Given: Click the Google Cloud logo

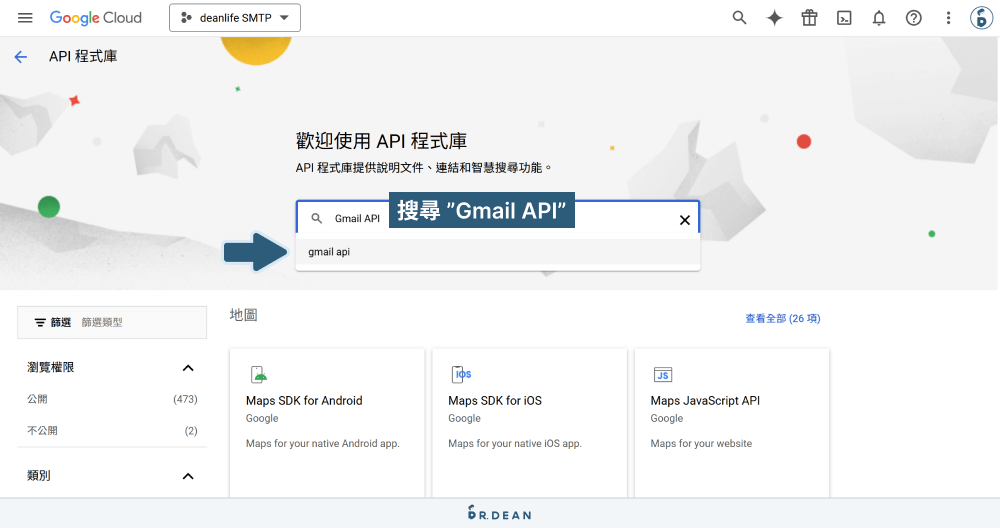Looking at the screenshot, I should point(96,18).
